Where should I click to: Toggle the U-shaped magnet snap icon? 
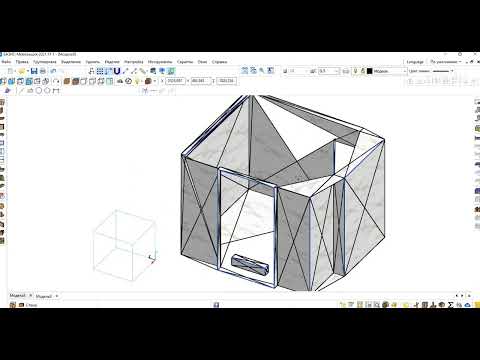(x=117, y=71)
